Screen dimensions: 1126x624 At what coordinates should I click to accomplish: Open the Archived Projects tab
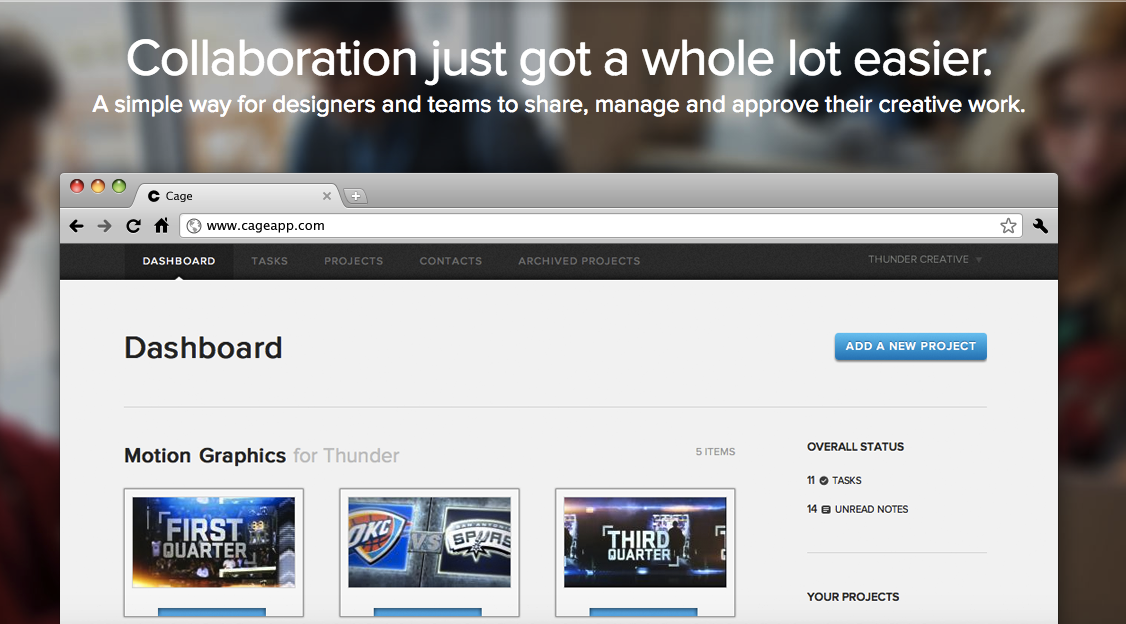pos(579,261)
